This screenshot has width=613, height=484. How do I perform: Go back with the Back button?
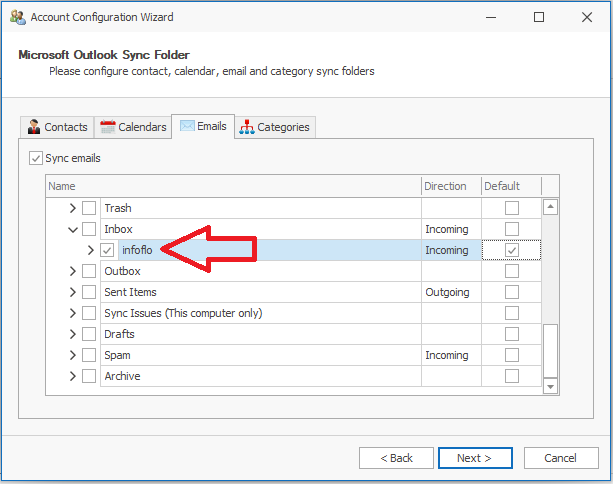pyautogui.click(x=395, y=458)
